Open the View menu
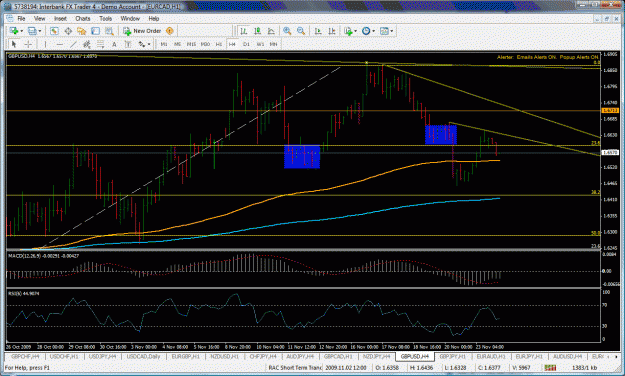The image size is (625, 376). coord(39,18)
